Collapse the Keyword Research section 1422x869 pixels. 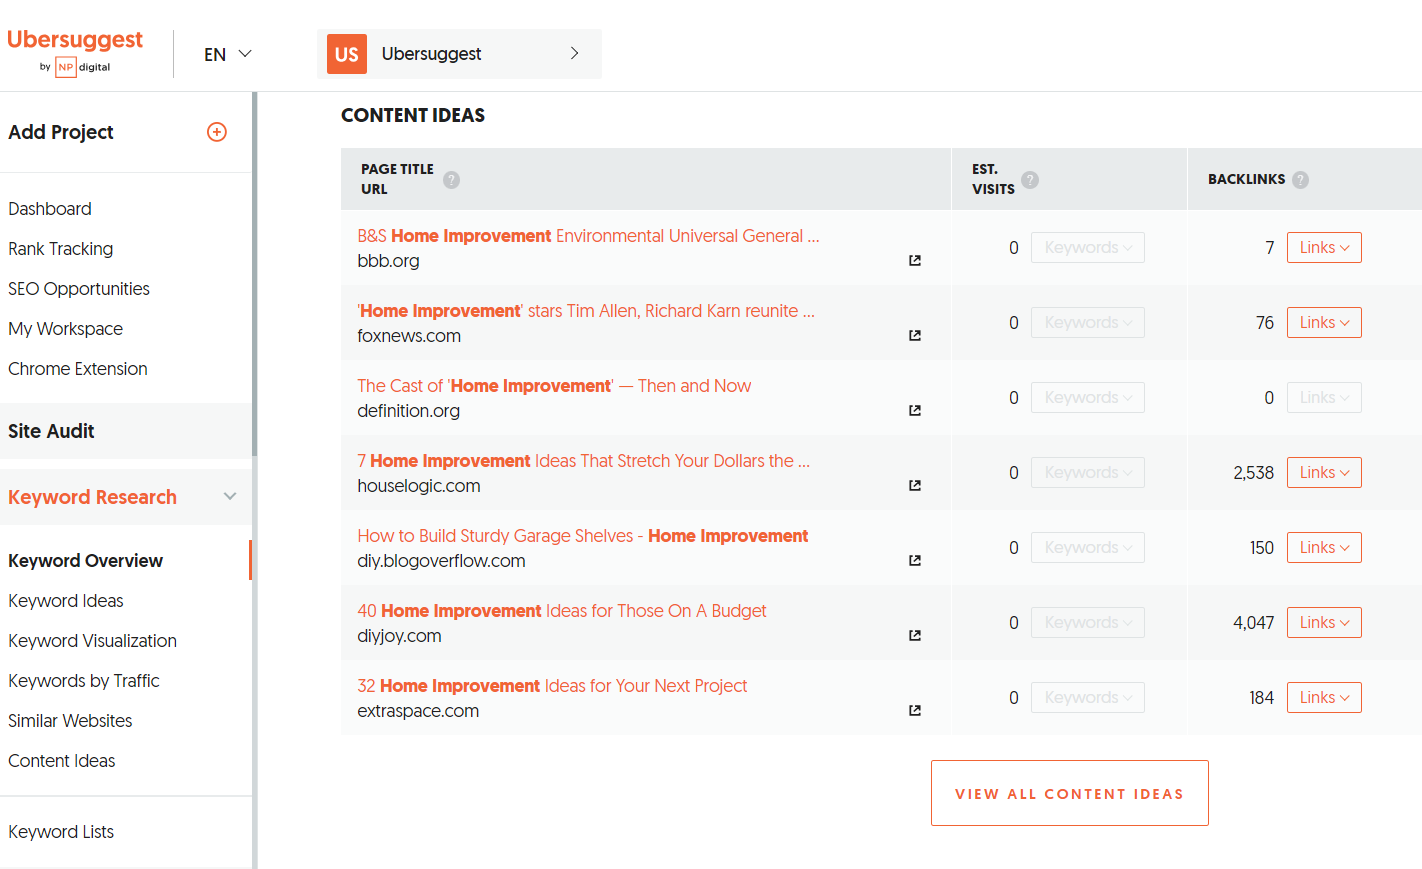(x=230, y=496)
